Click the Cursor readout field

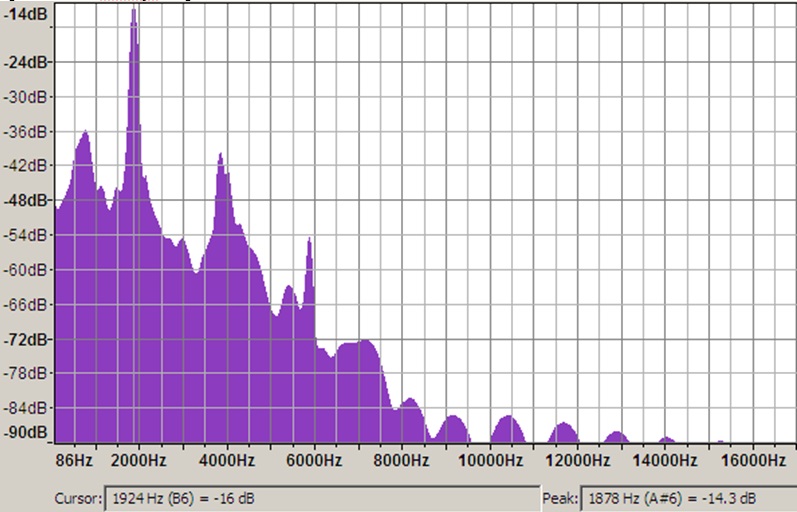(x=320, y=498)
